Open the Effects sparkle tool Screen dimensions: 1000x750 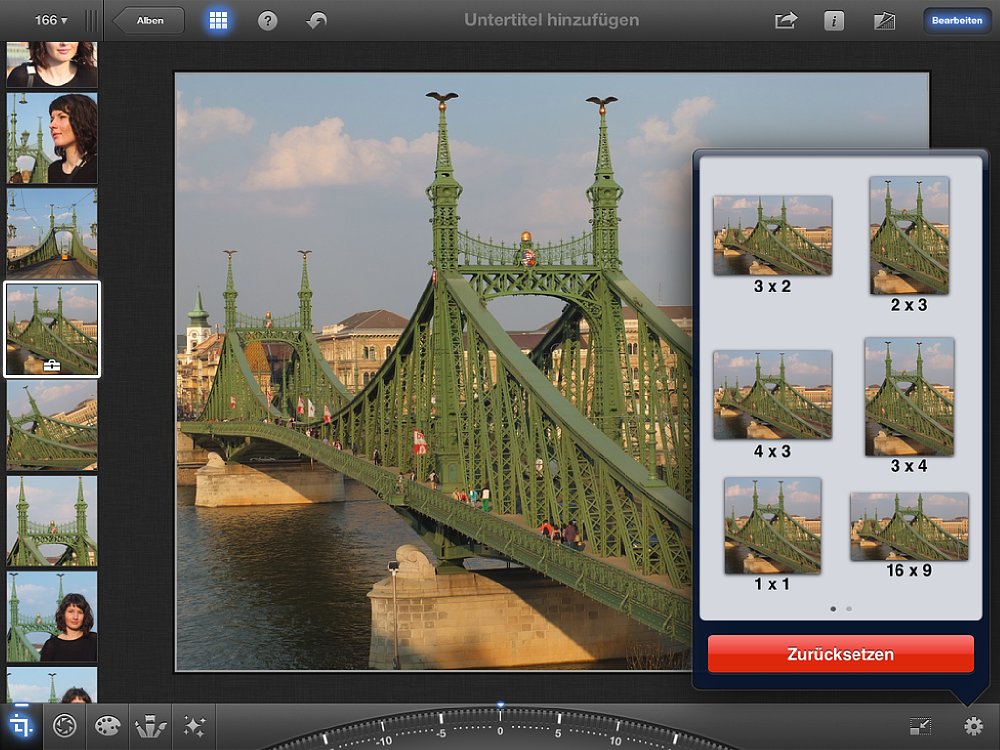pyautogui.click(x=194, y=726)
